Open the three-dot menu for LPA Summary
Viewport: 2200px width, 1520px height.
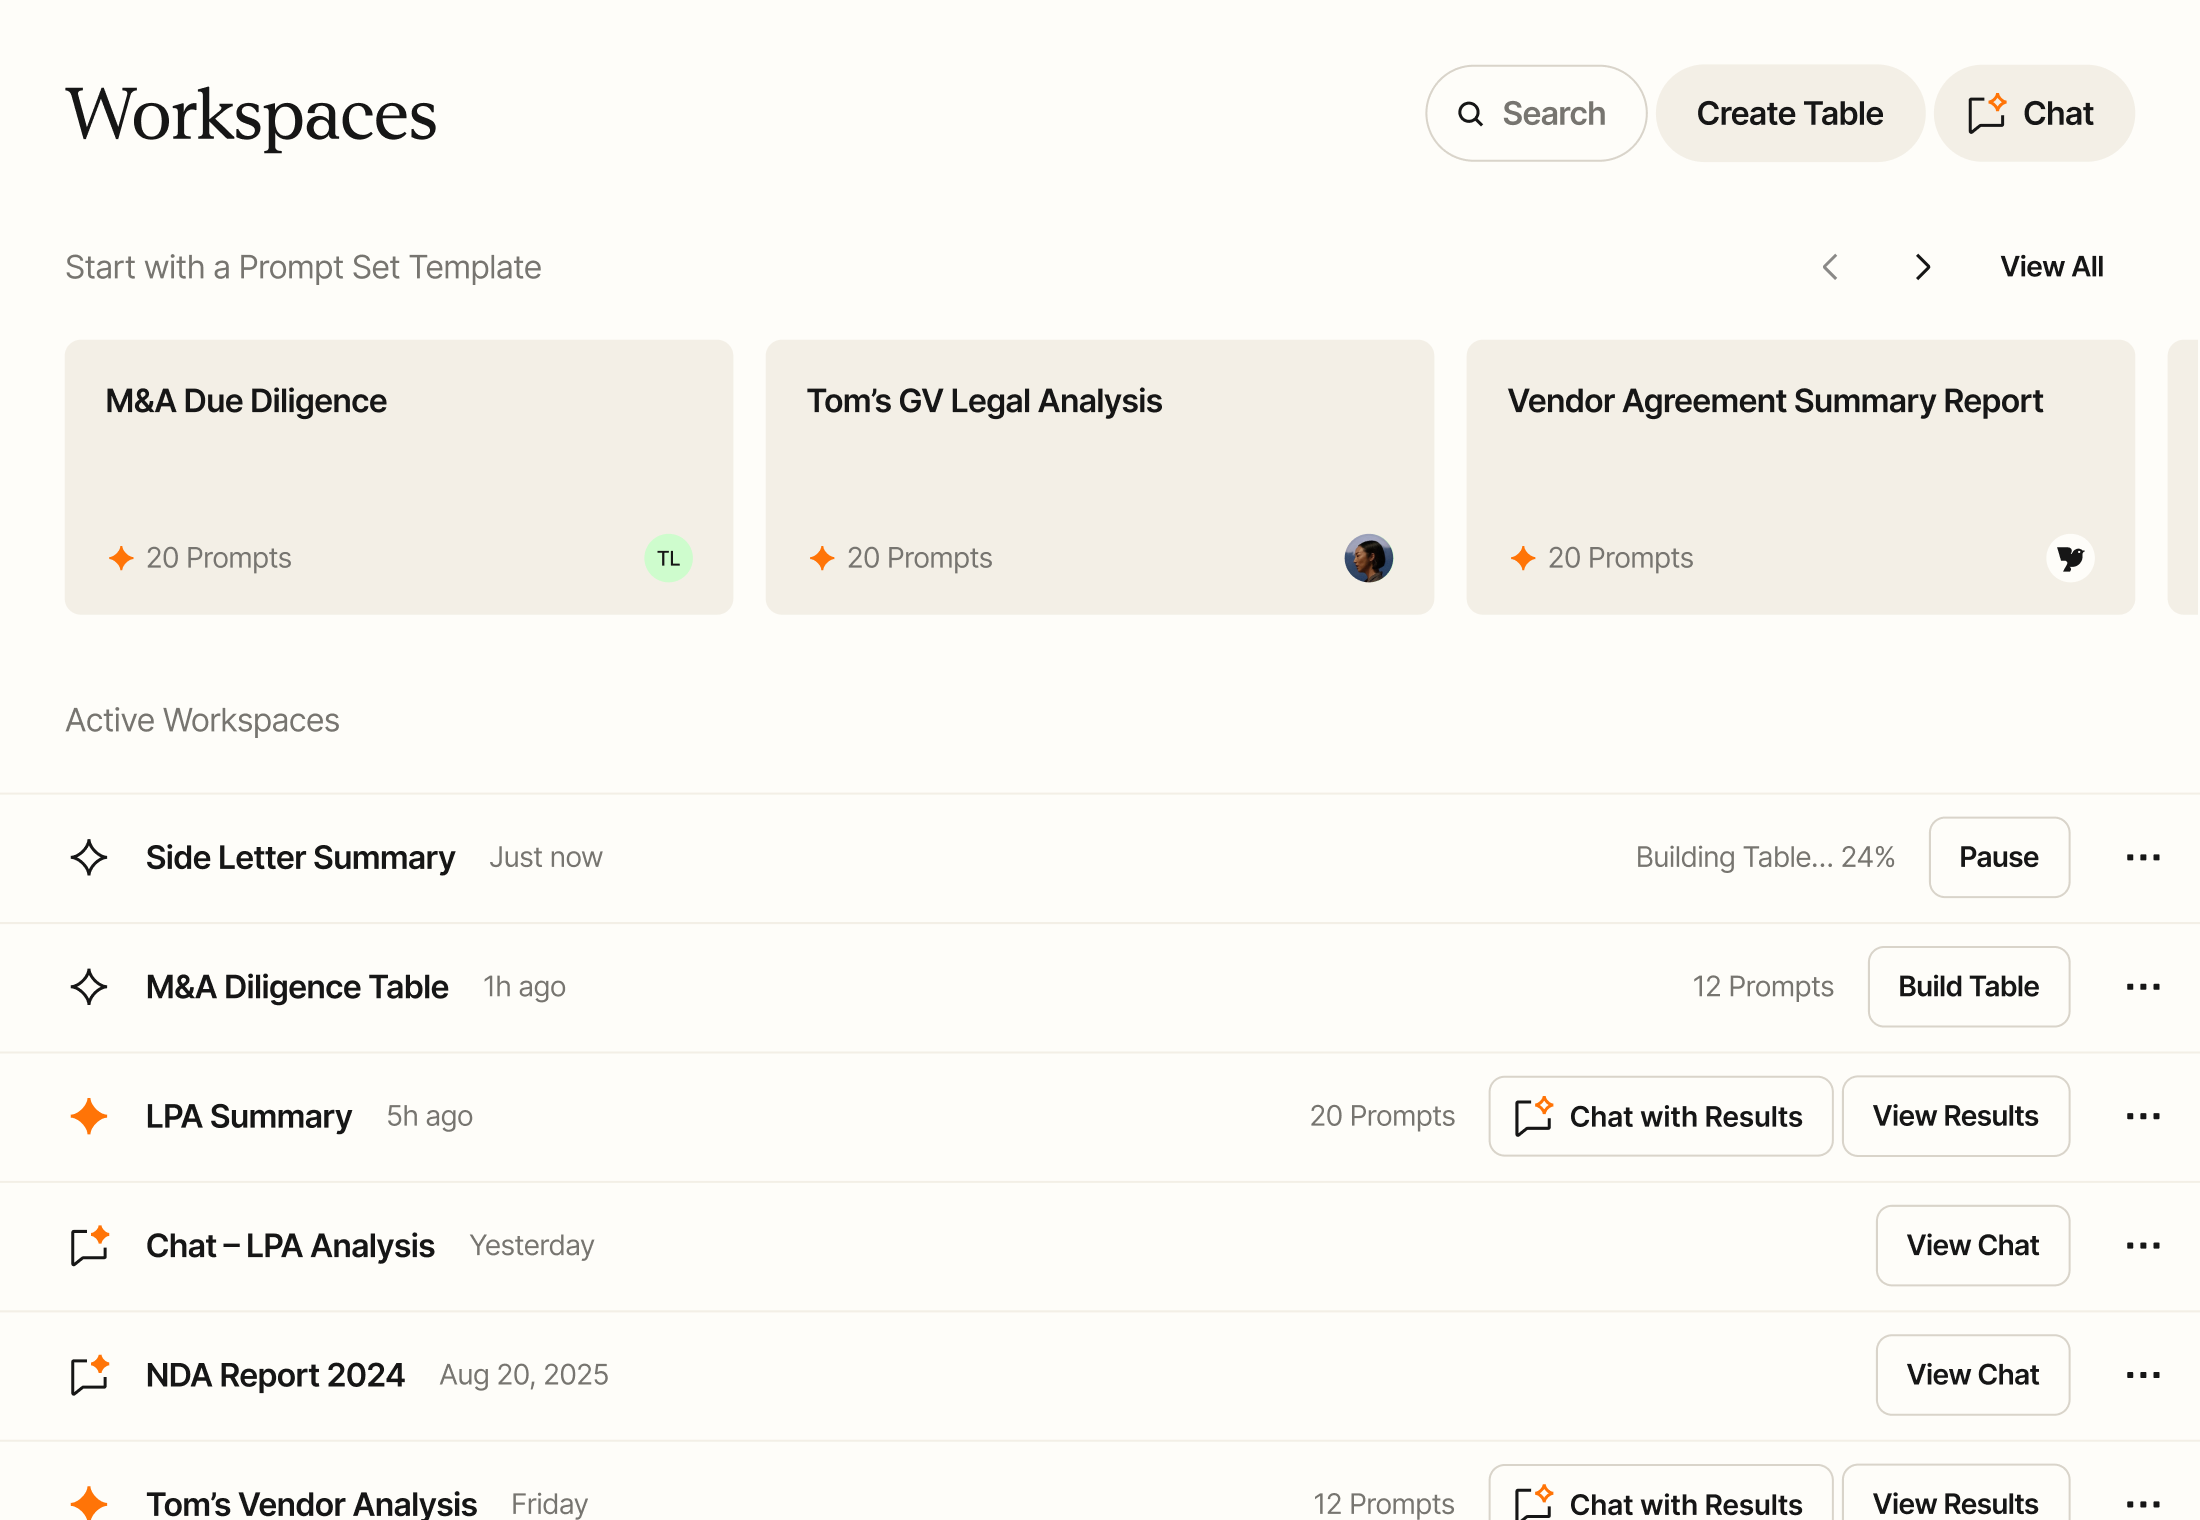coord(2143,1116)
